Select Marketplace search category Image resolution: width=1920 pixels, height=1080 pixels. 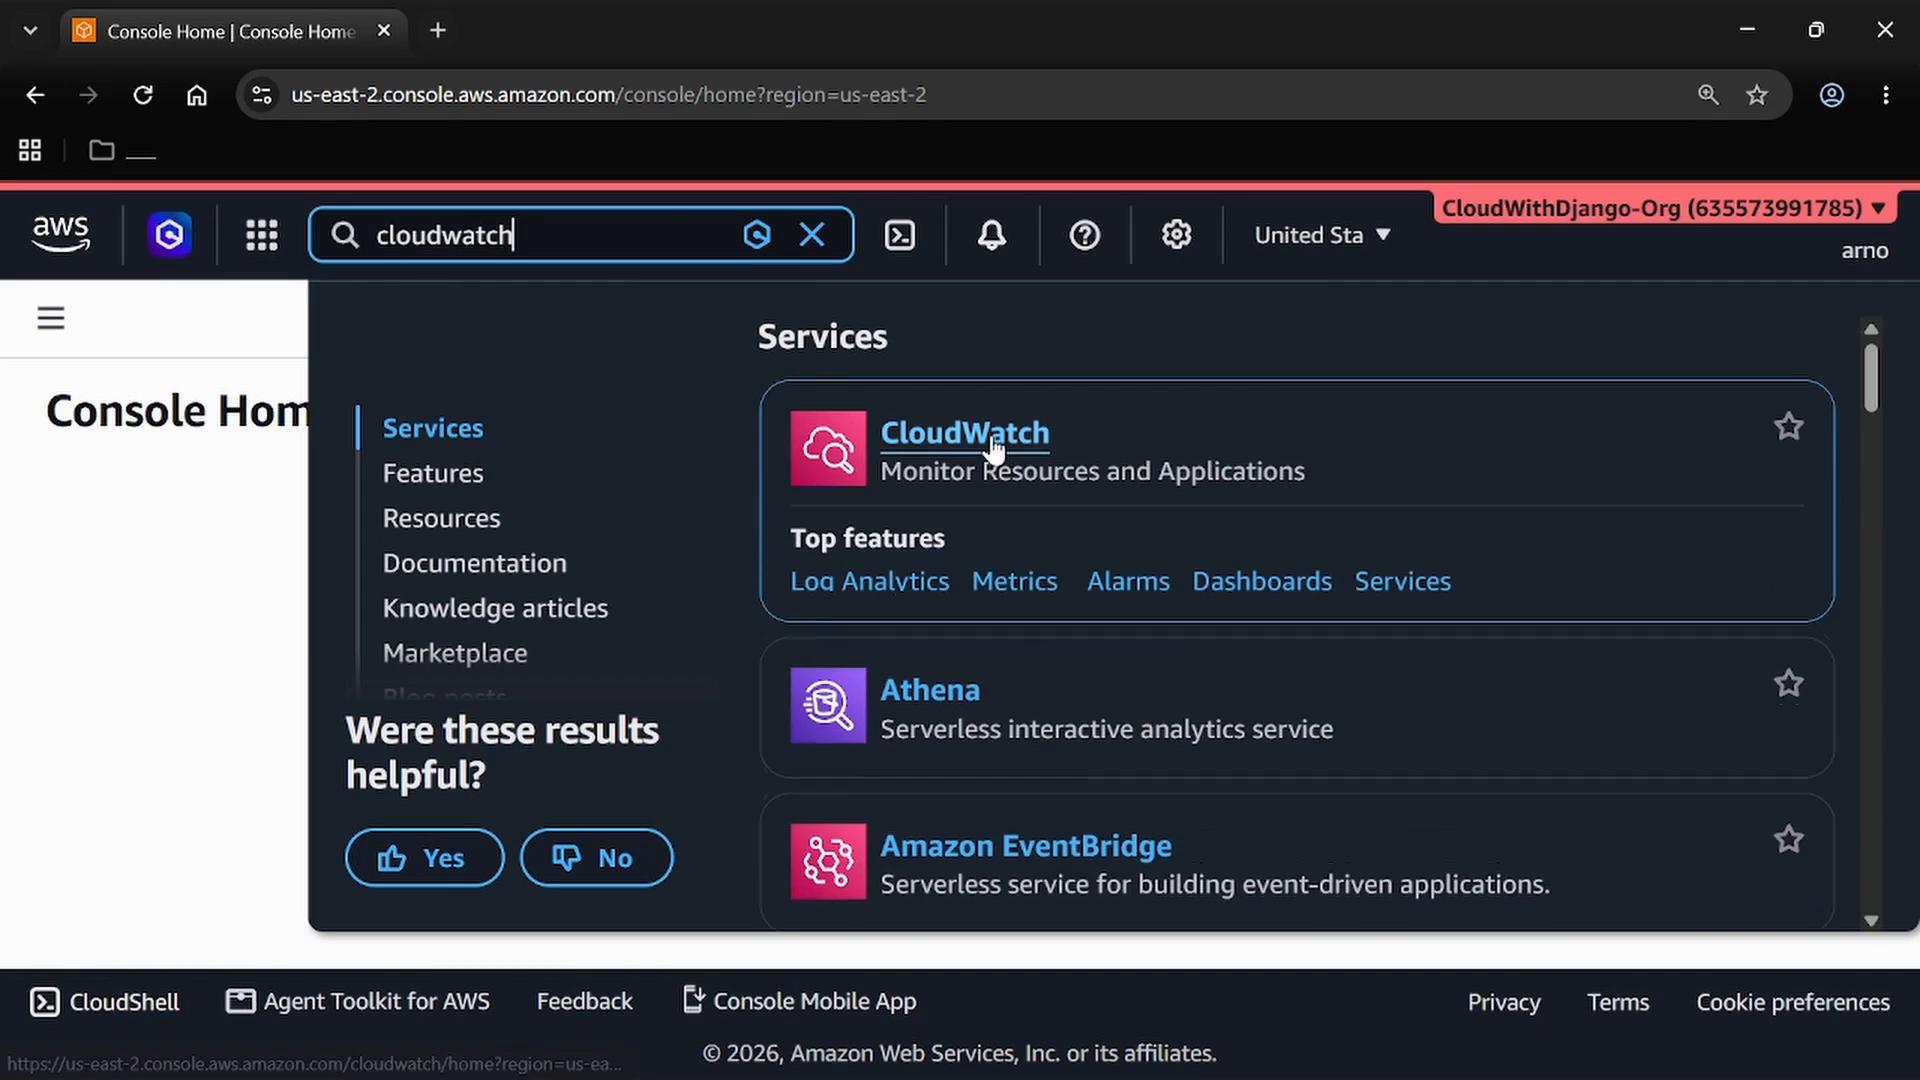pyautogui.click(x=455, y=653)
